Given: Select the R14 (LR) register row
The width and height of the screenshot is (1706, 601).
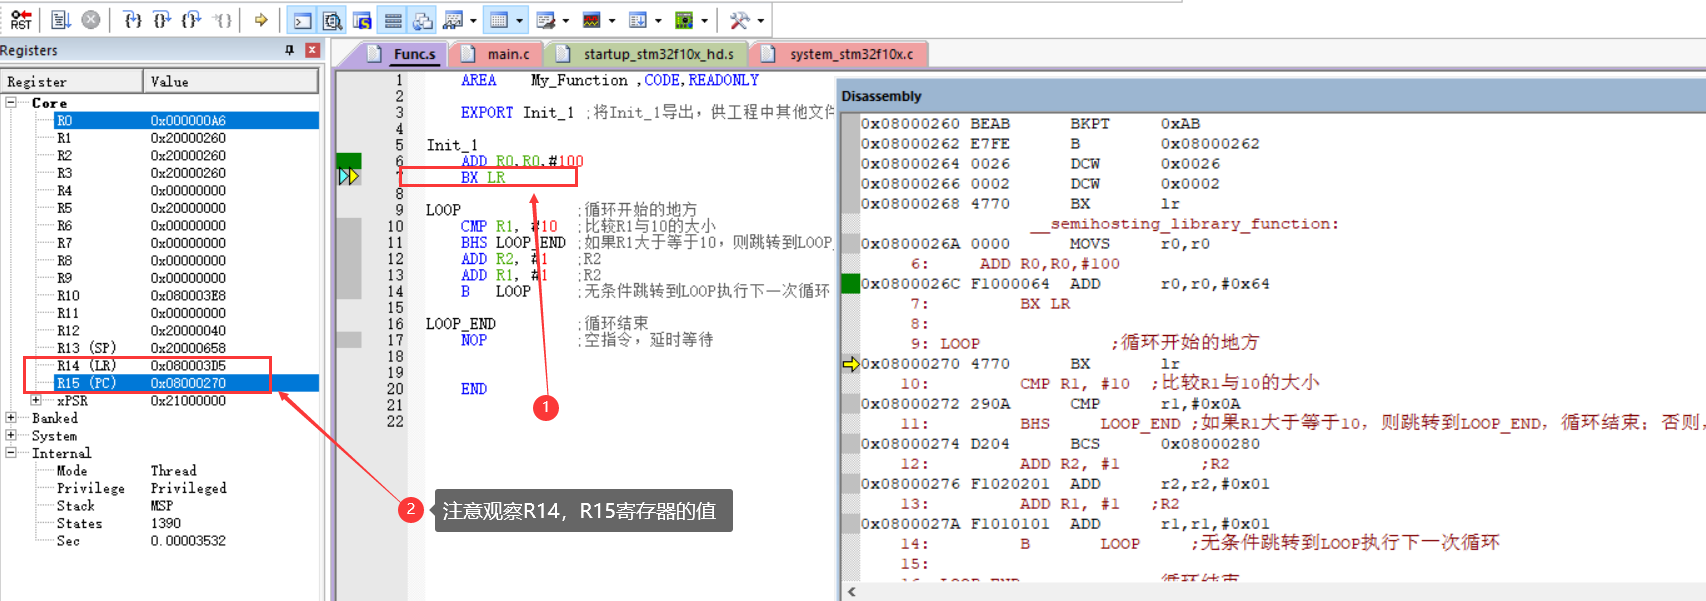Looking at the screenshot, I should click(186, 366).
